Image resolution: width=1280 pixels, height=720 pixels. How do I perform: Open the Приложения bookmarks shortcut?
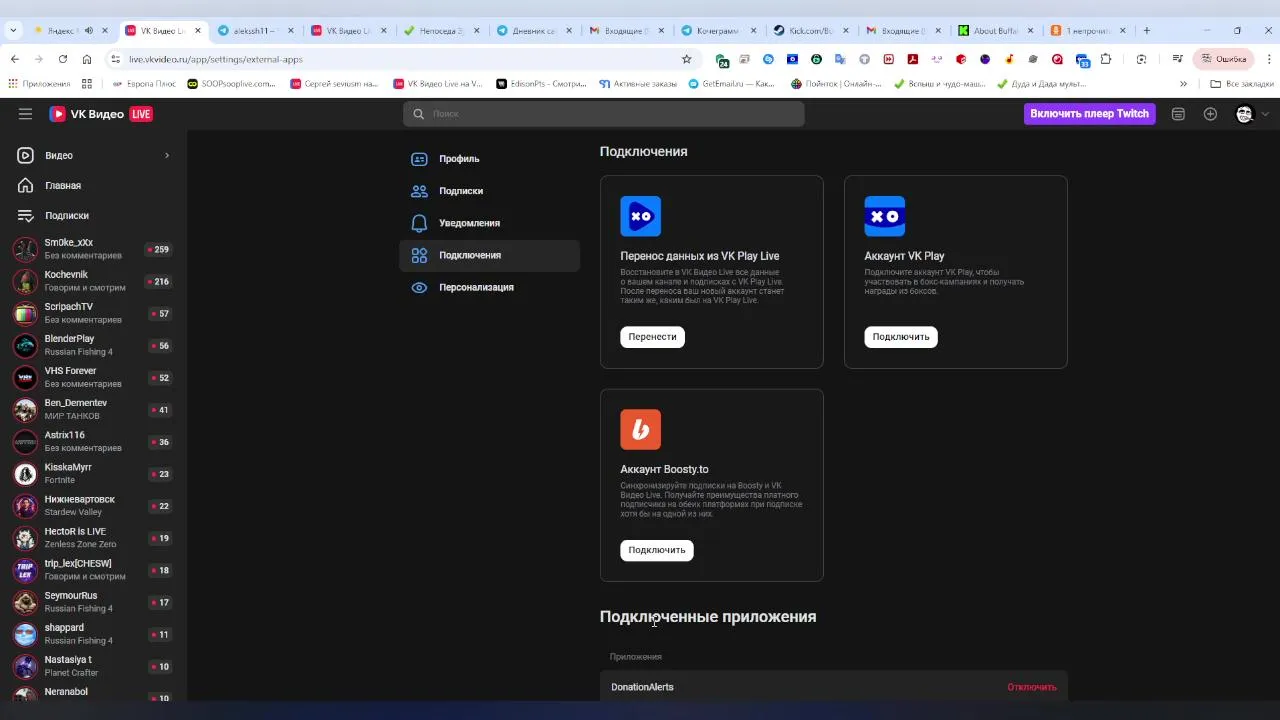(x=39, y=84)
